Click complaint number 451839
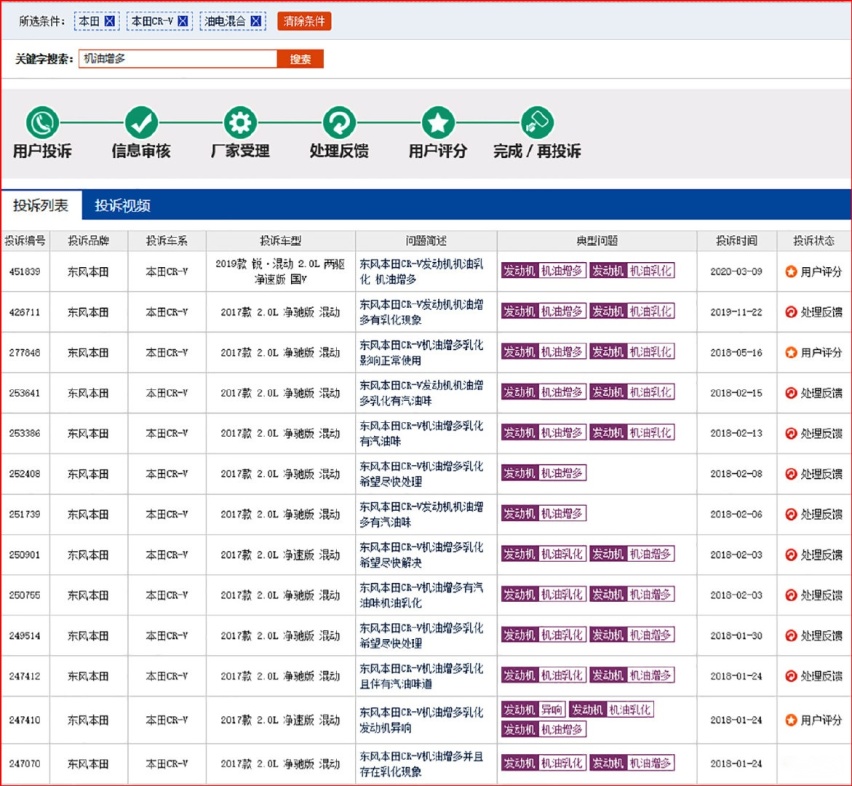 tap(24, 272)
